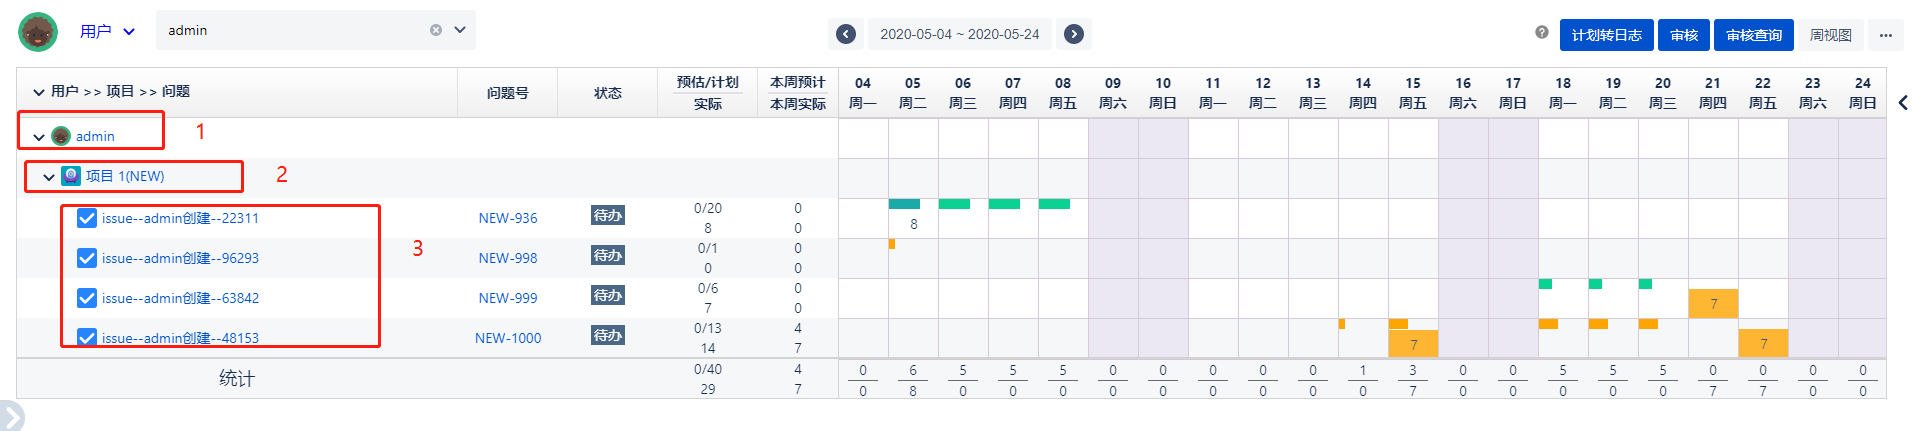Click the user avatar at top left
Viewport: 1920px width, 431px height.
(38, 32)
